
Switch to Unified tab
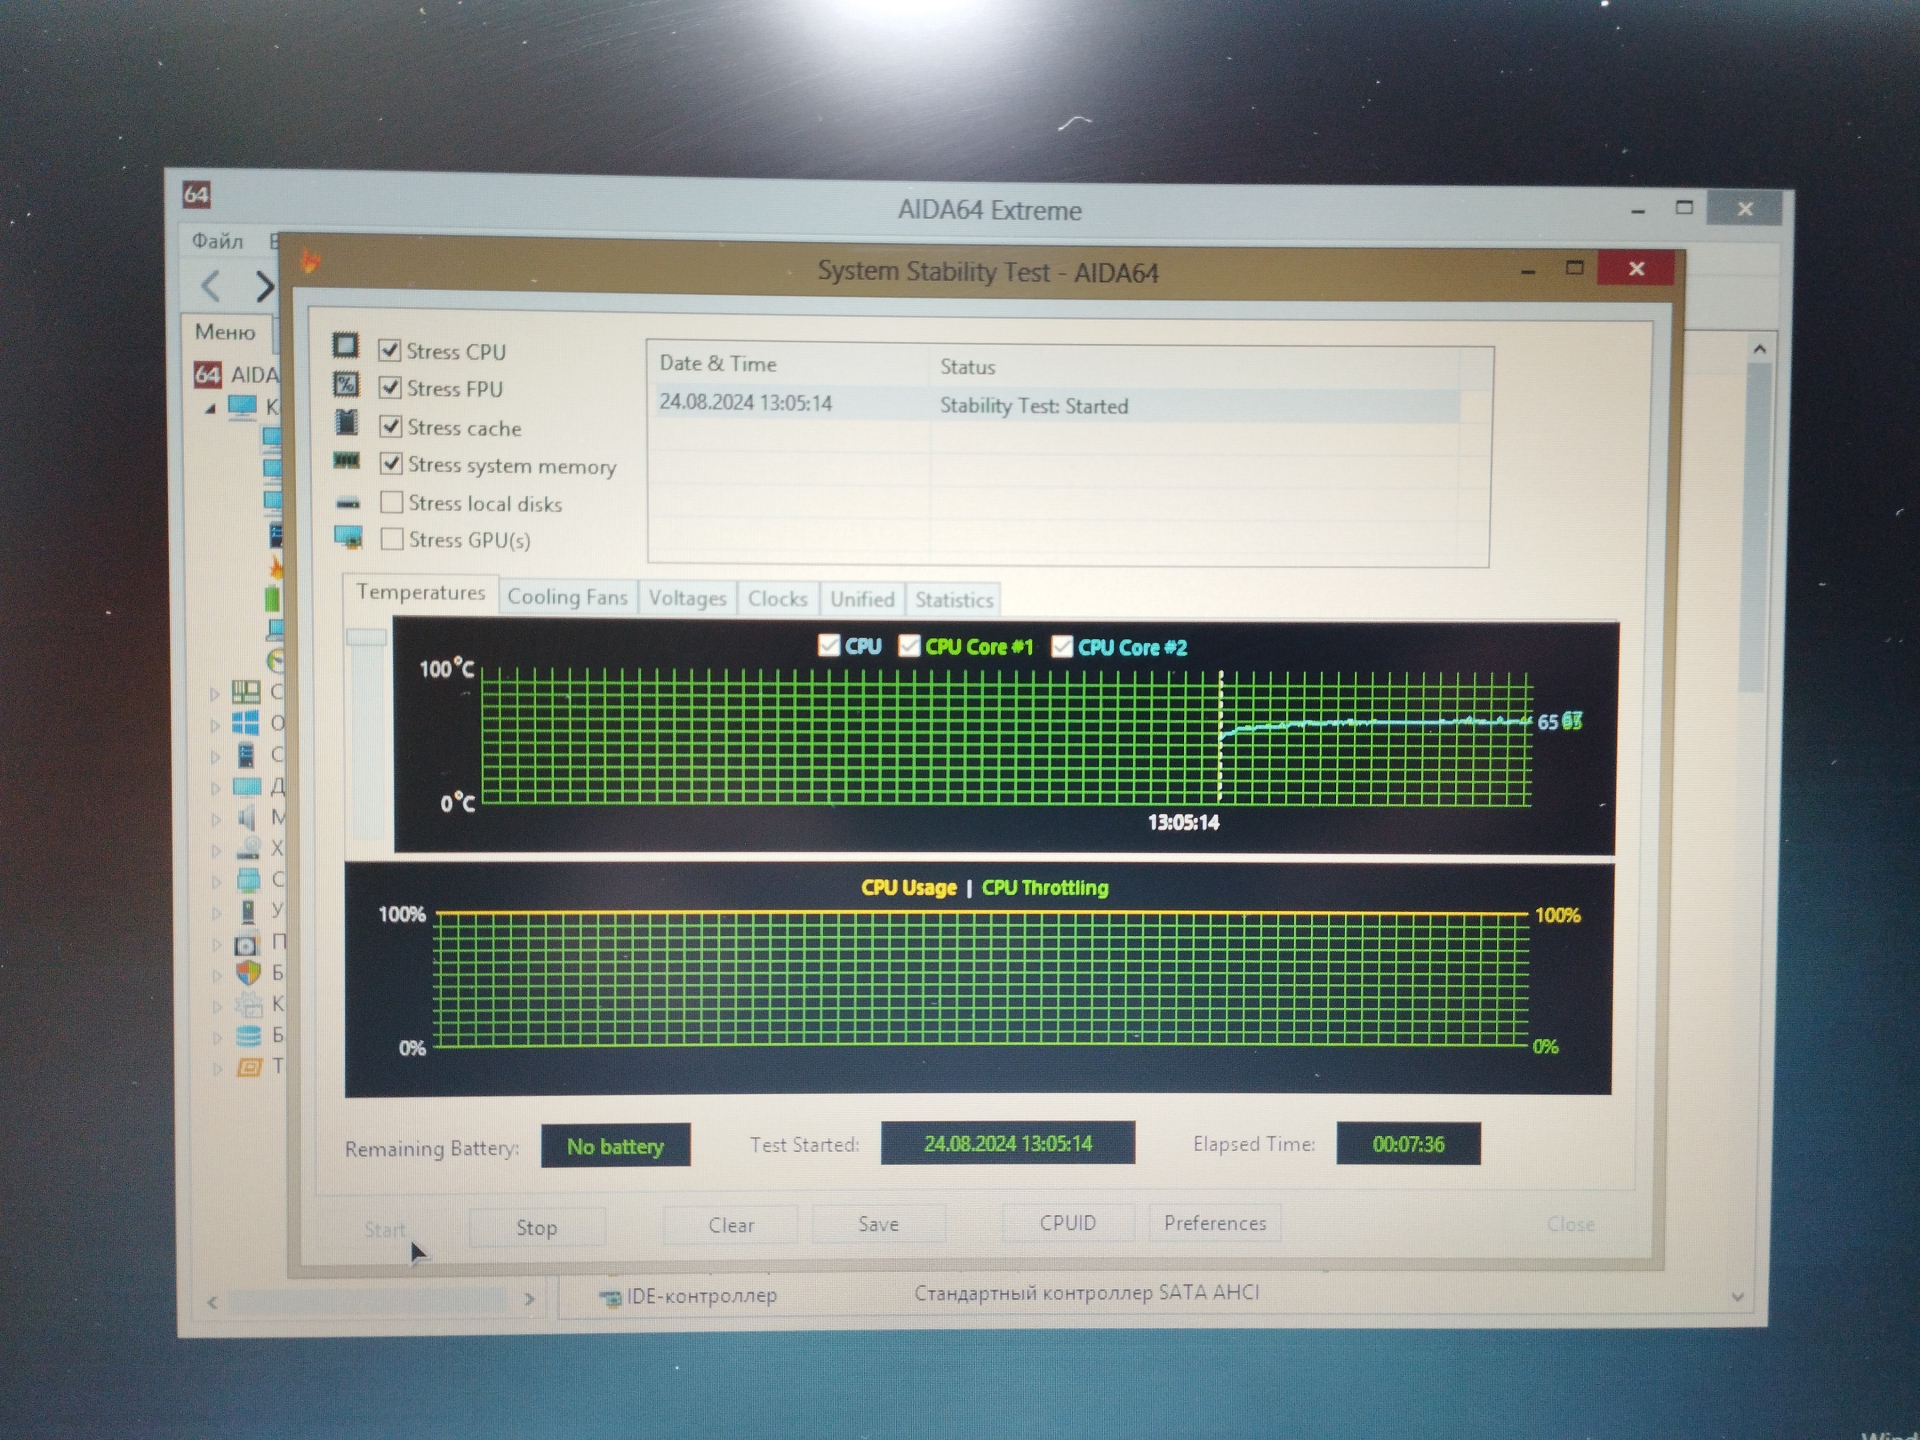tap(862, 599)
